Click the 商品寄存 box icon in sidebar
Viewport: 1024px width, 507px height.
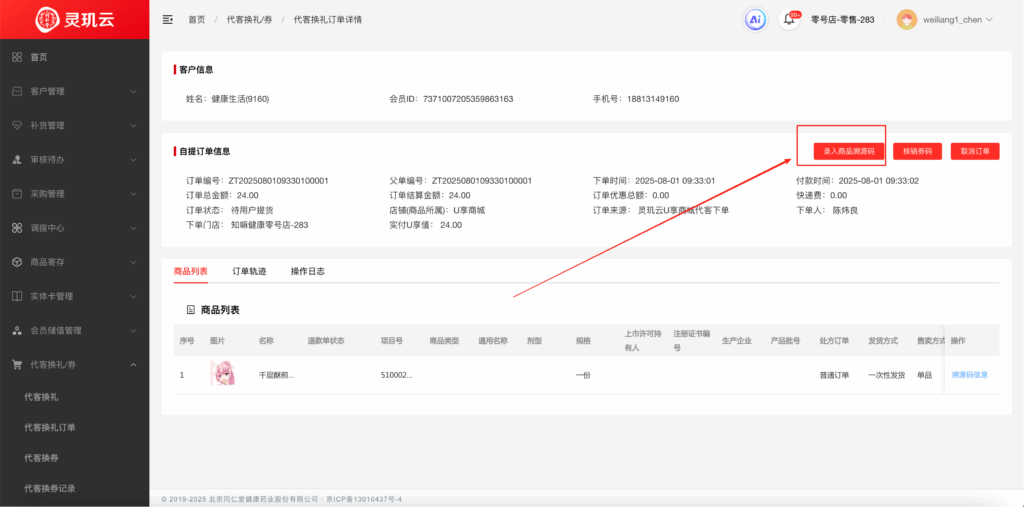(17, 262)
